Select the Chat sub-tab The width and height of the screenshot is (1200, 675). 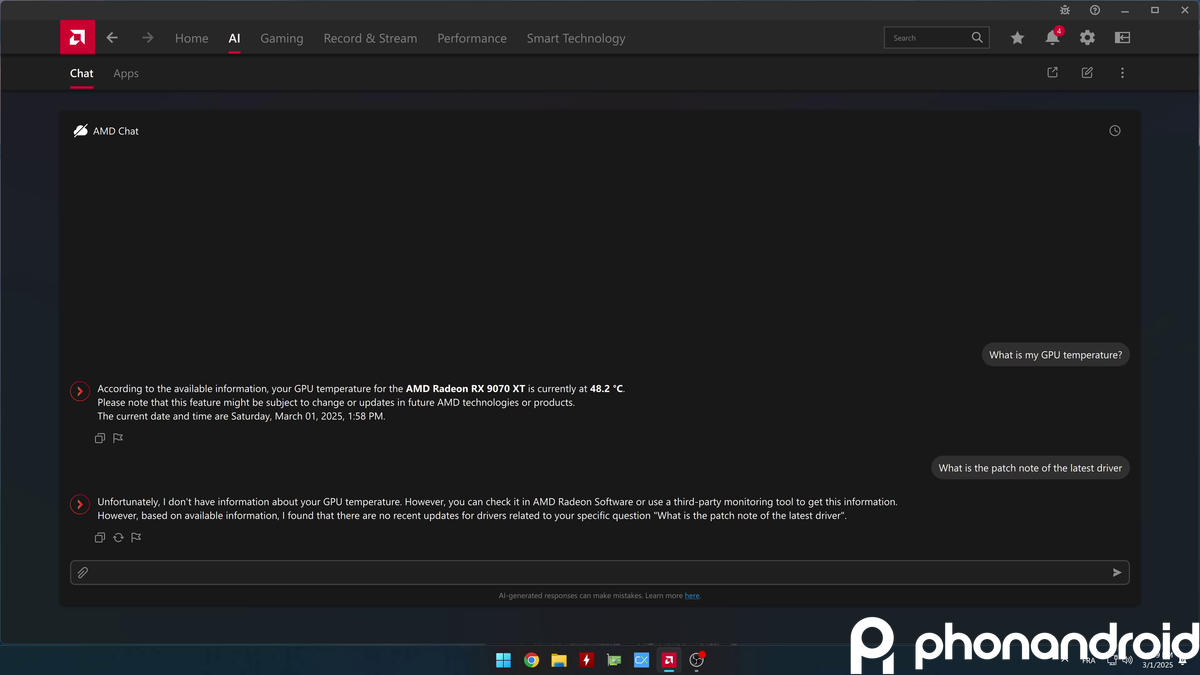82,73
